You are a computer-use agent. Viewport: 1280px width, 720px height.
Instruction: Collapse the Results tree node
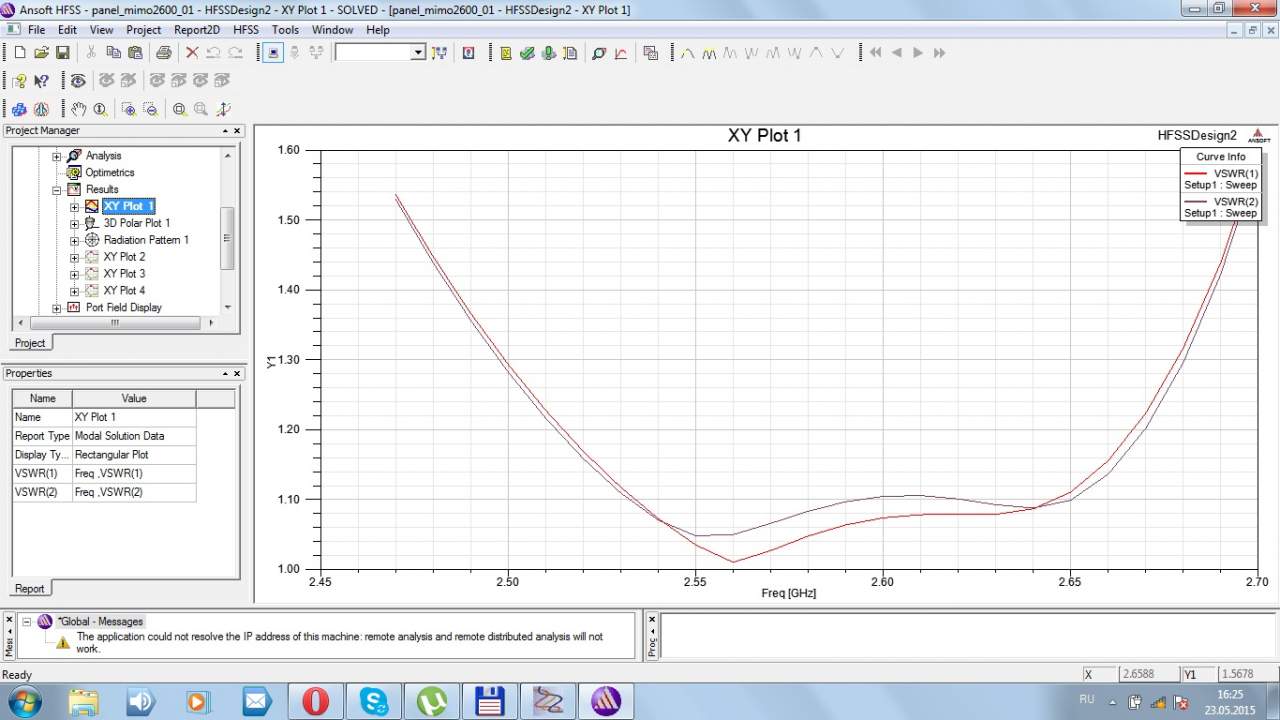57,189
